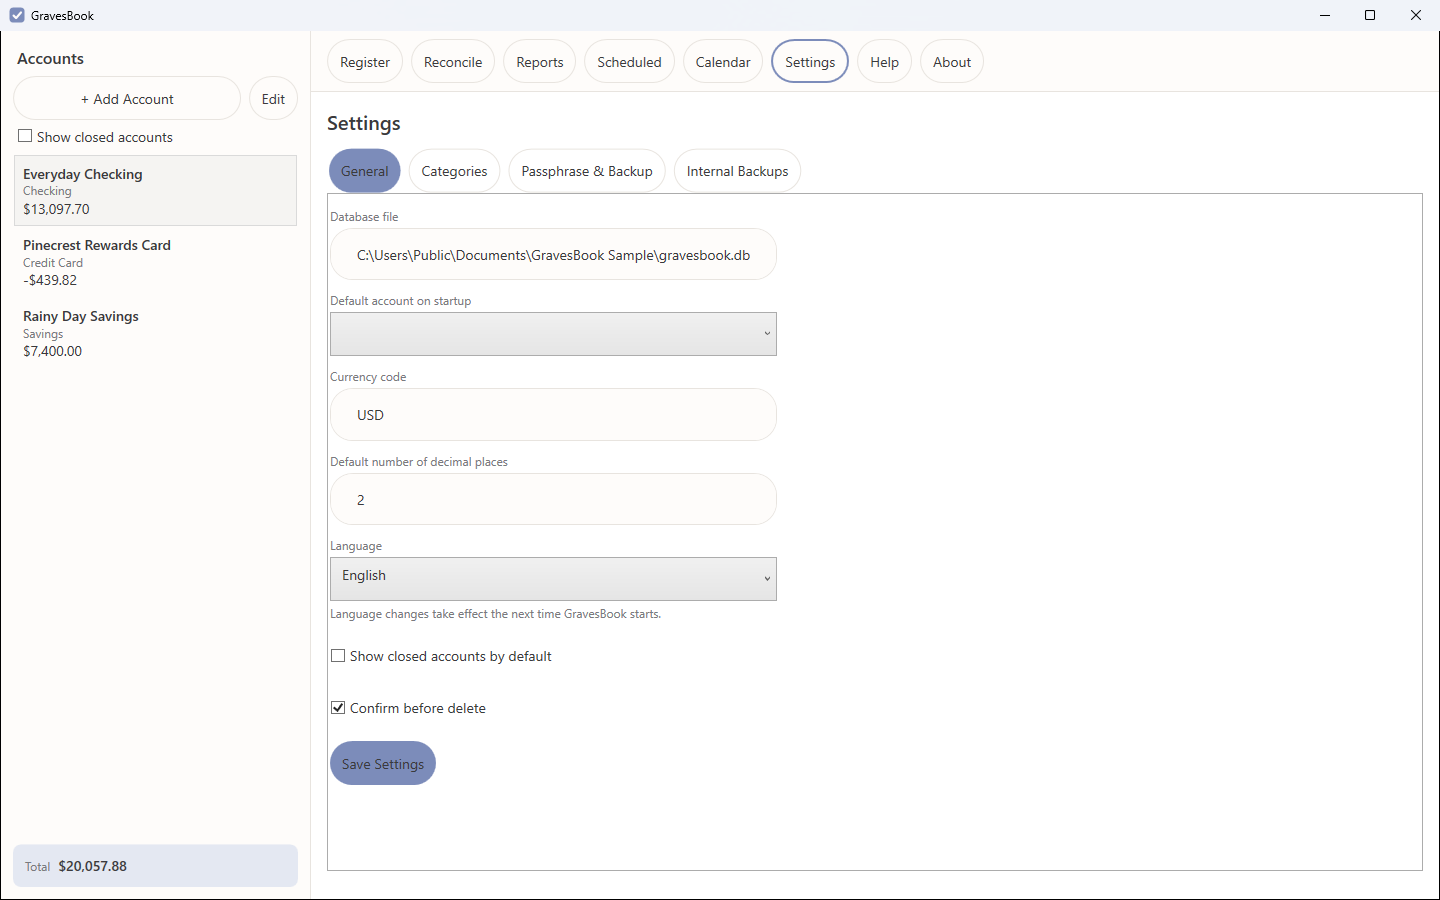Screen dimensions: 1440x900
Task: Select the Pinecrest Rewards Card account
Action: tap(155, 262)
